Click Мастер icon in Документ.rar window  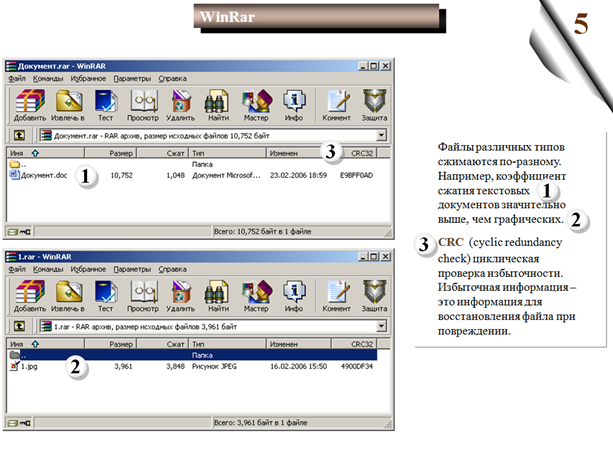pyautogui.click(x=256, y=105)
